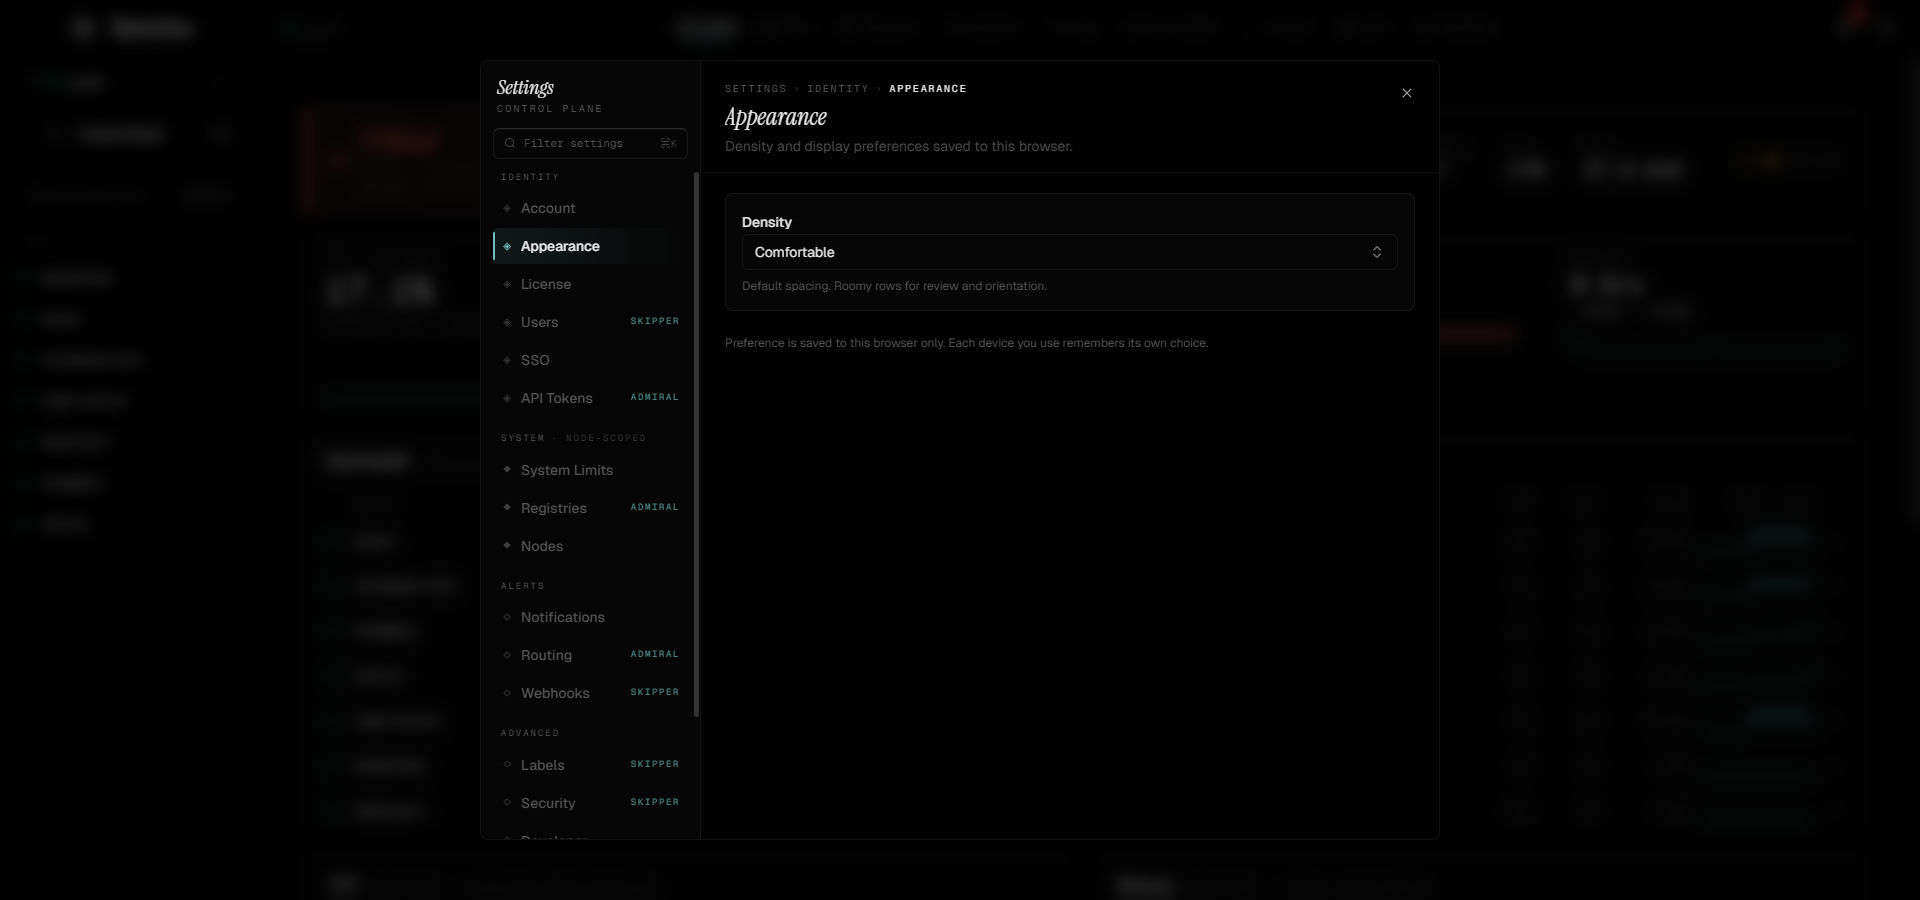This screenshot has width=1920, height=900.
Task: Click the icon beside Labels
Action: click(507, 765)
